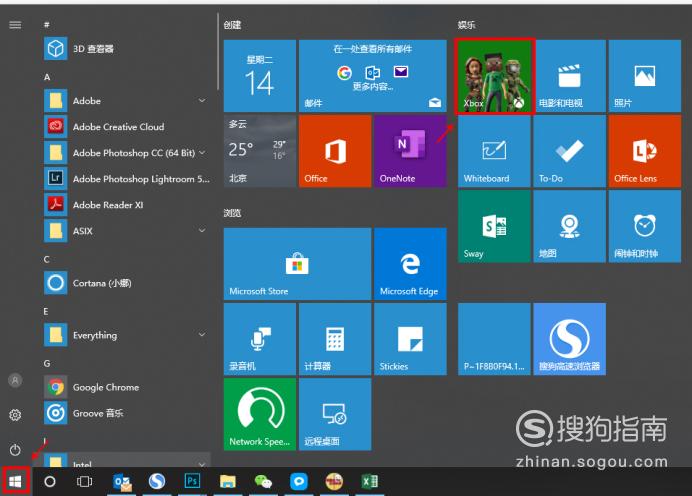
Task: Open the Network Speed Test tile
Action: point(260,414)
